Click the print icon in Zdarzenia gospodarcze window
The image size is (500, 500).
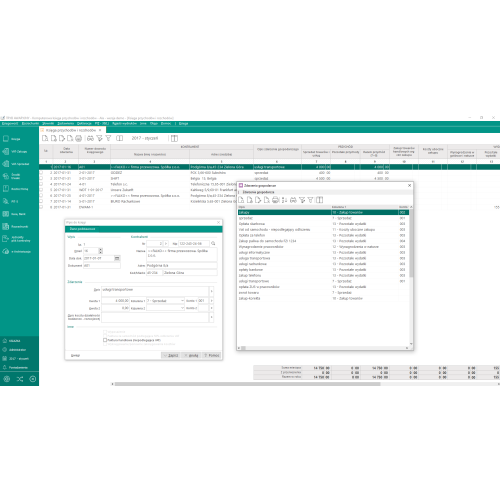(x=275, y=200)
